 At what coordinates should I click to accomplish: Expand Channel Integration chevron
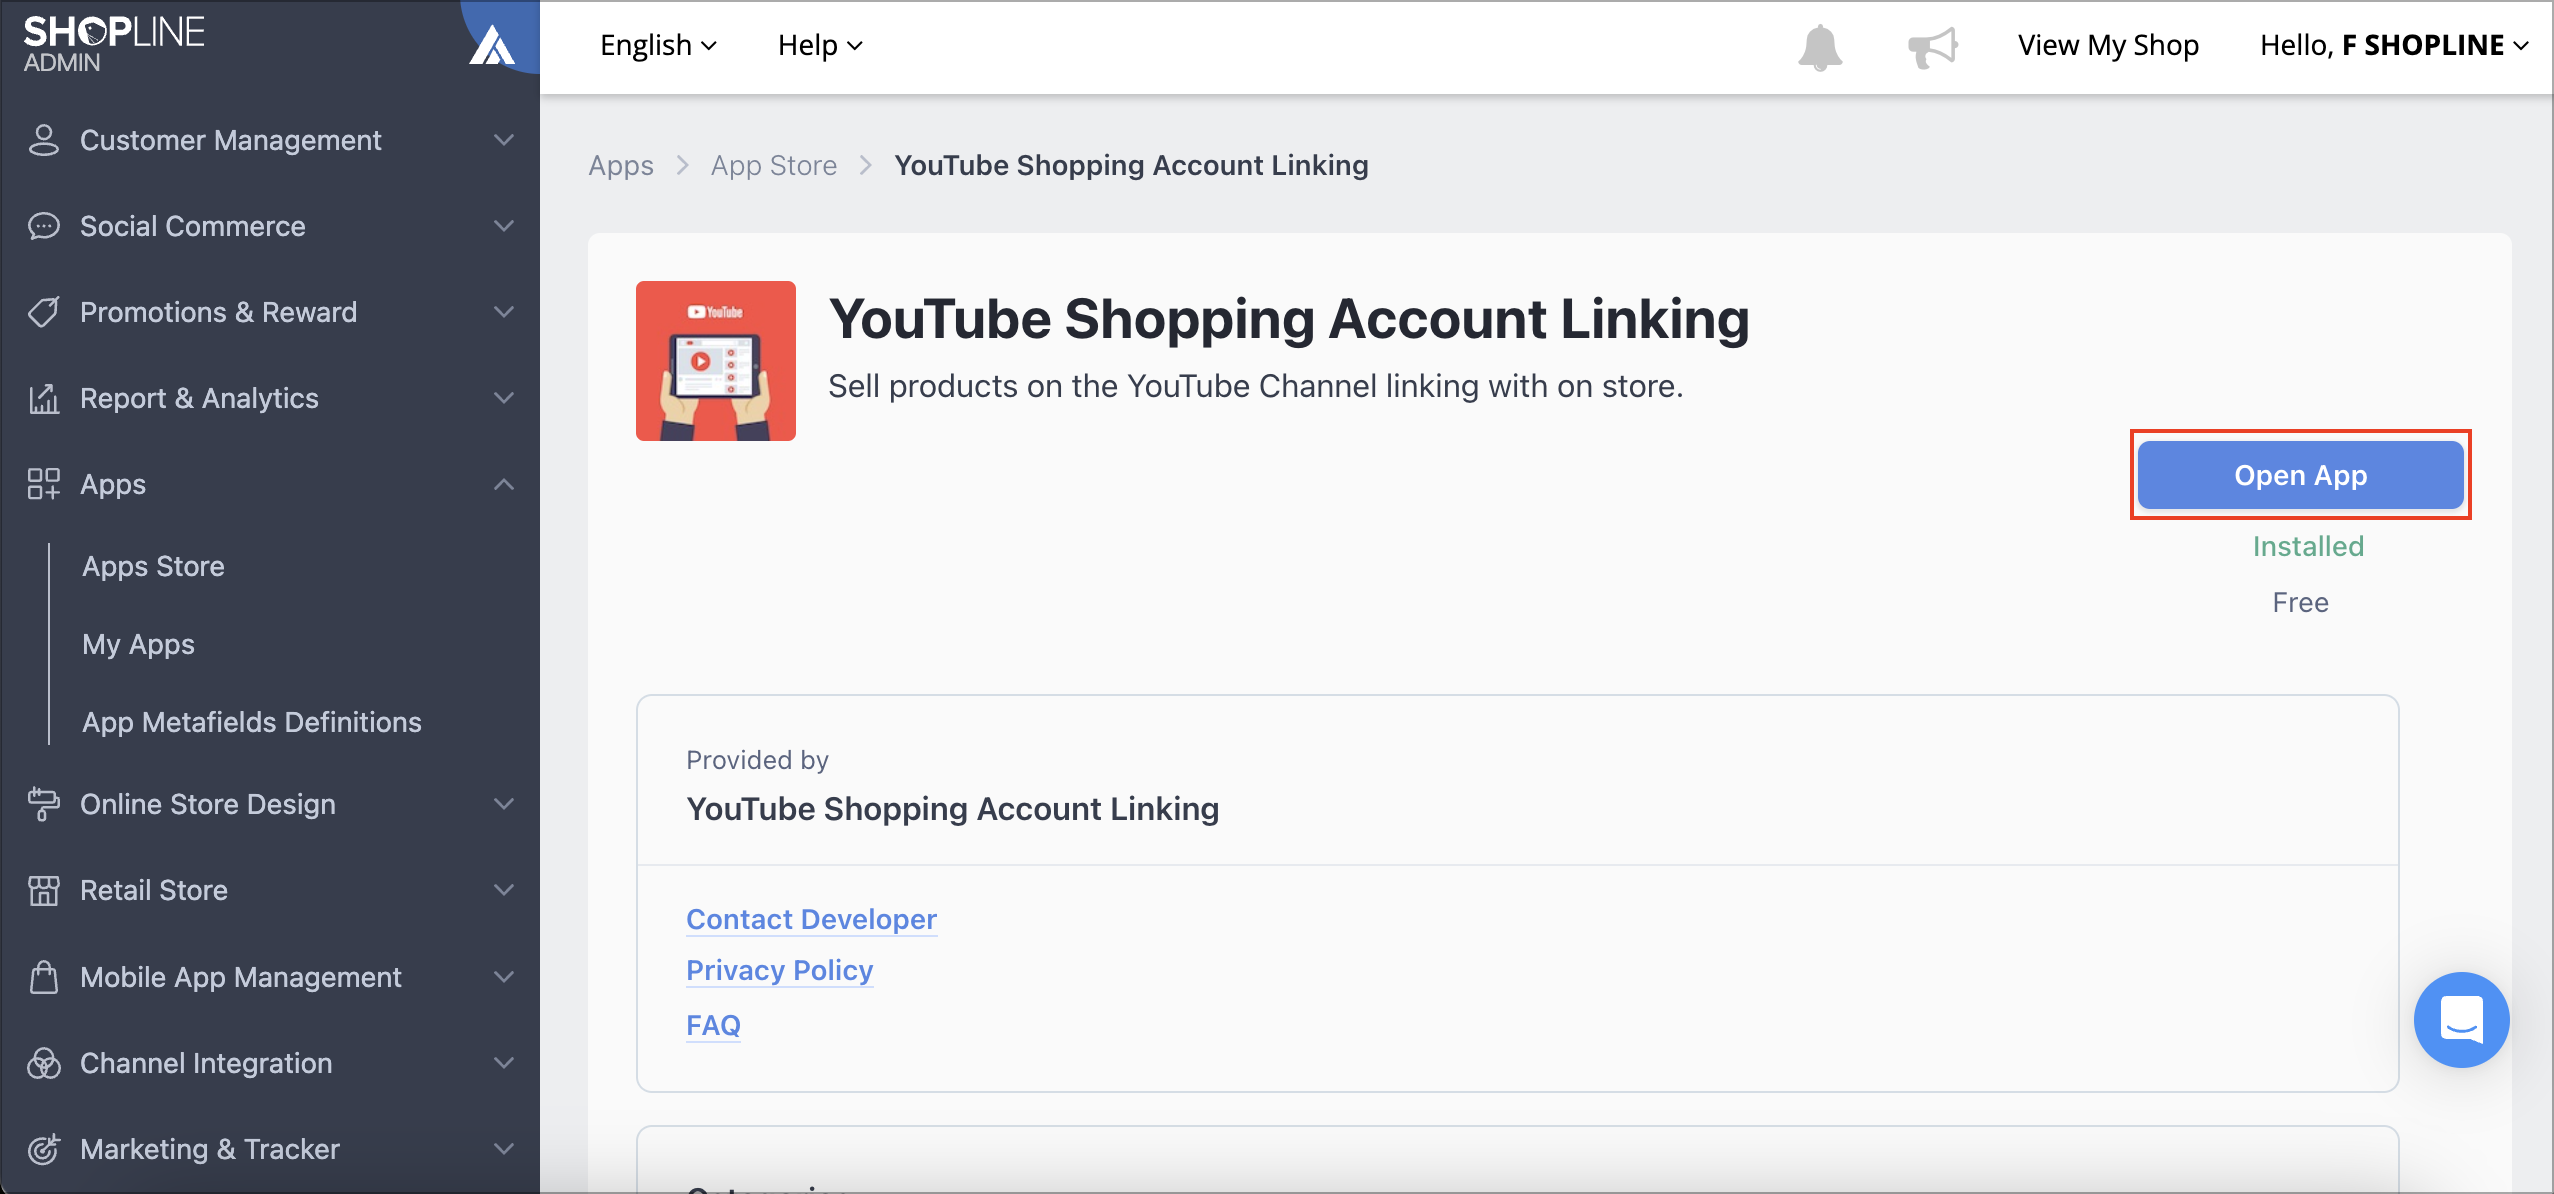(x=504, y=1063)
